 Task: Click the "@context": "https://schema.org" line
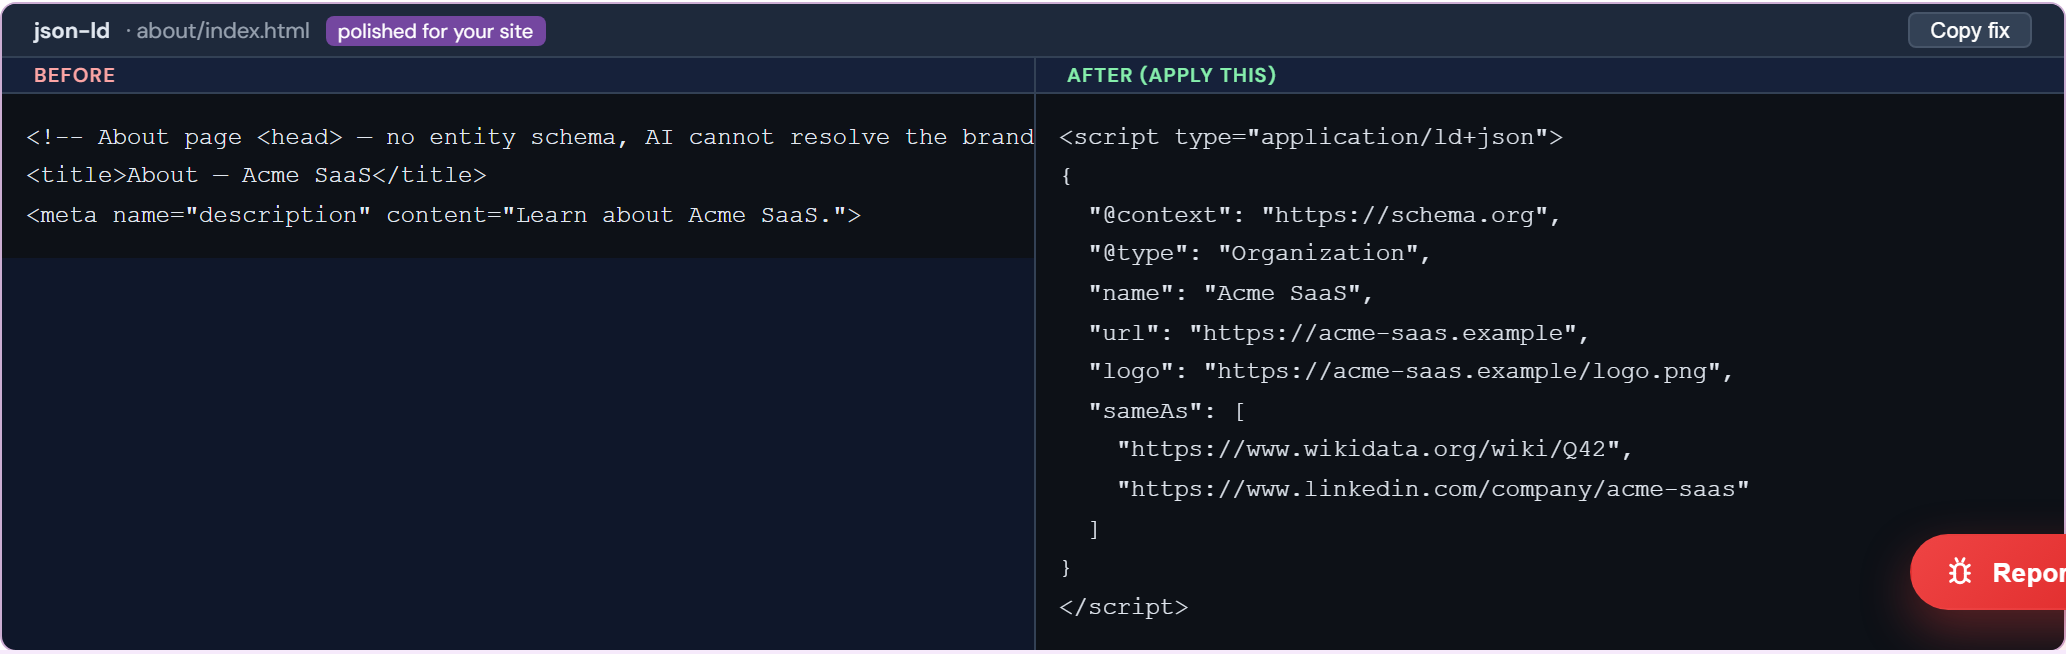tap(1324, 215)
